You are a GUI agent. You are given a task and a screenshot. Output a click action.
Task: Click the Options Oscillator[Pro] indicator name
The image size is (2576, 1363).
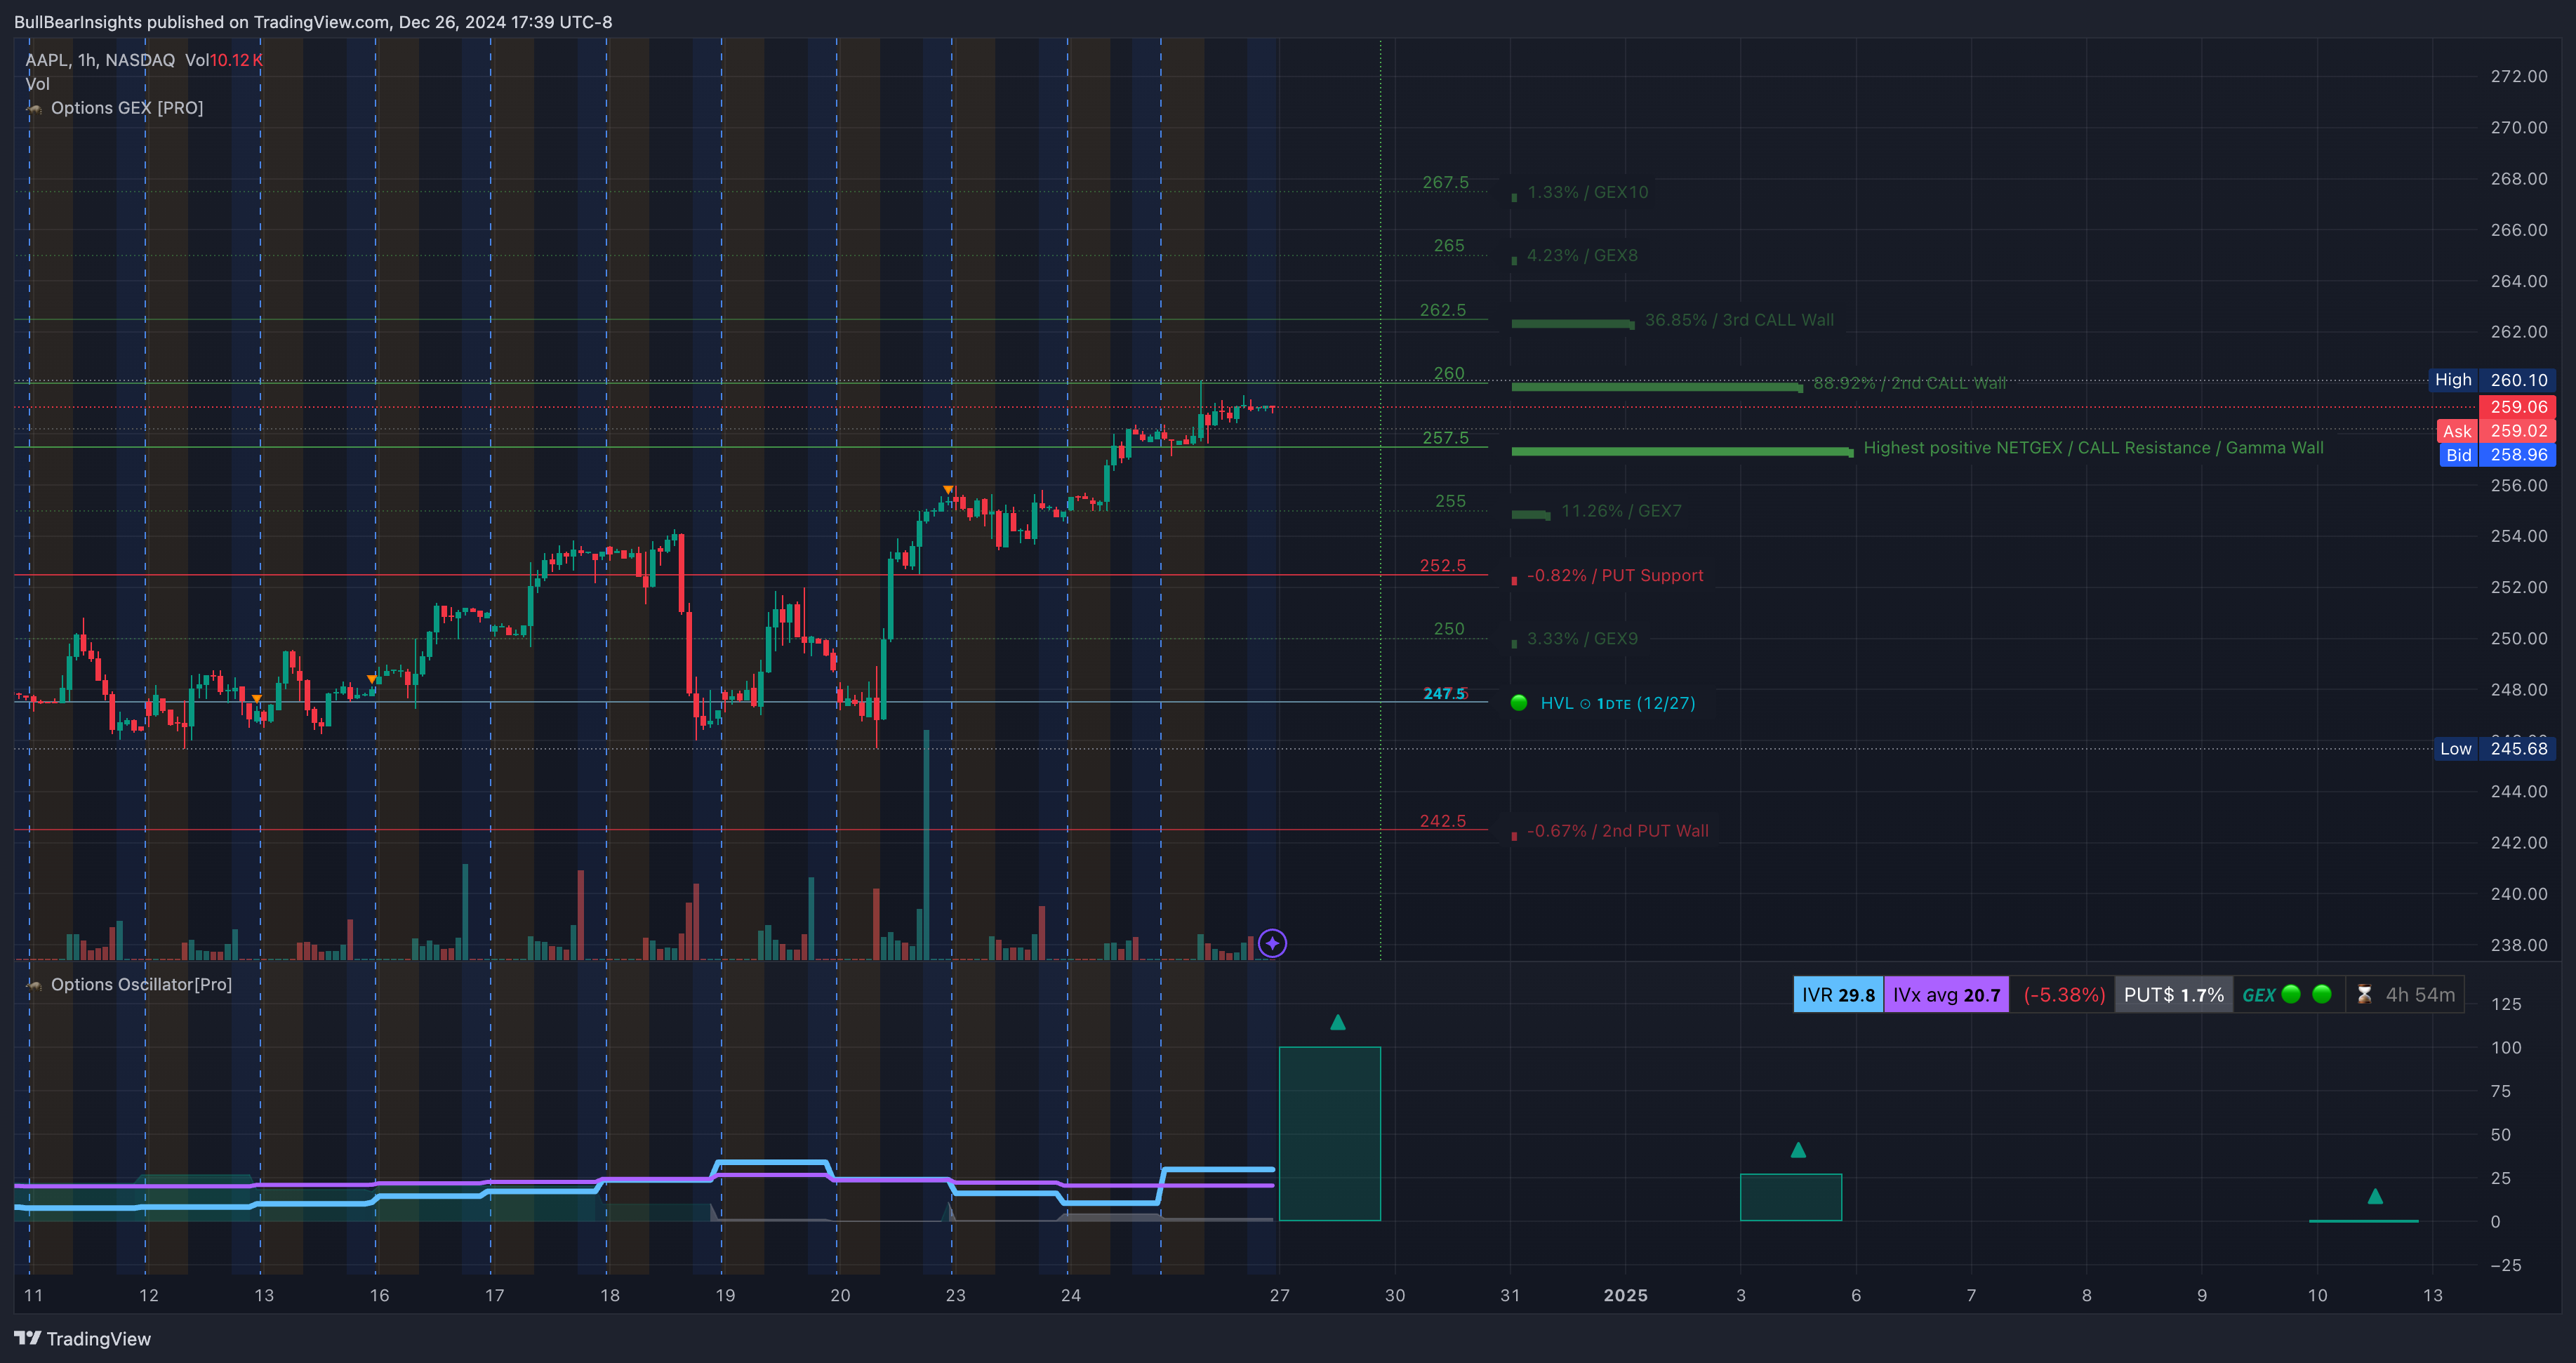click(x=141, y=985)
